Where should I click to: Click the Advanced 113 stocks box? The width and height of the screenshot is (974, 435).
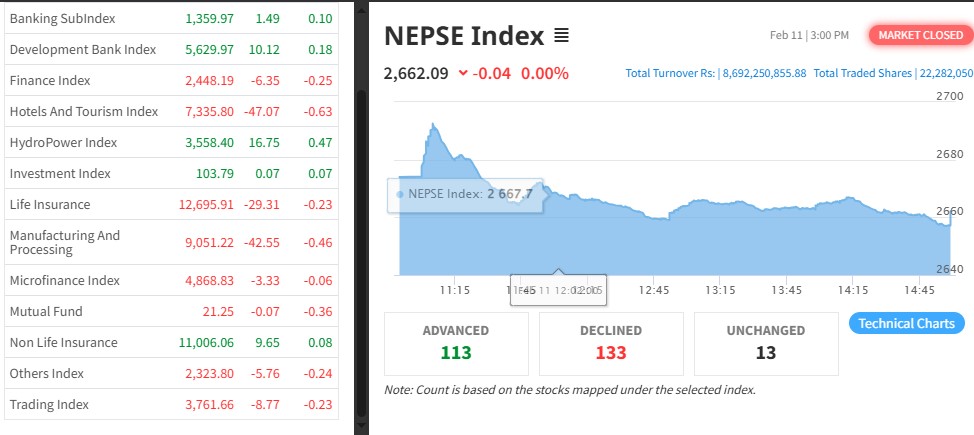[456, 342]
